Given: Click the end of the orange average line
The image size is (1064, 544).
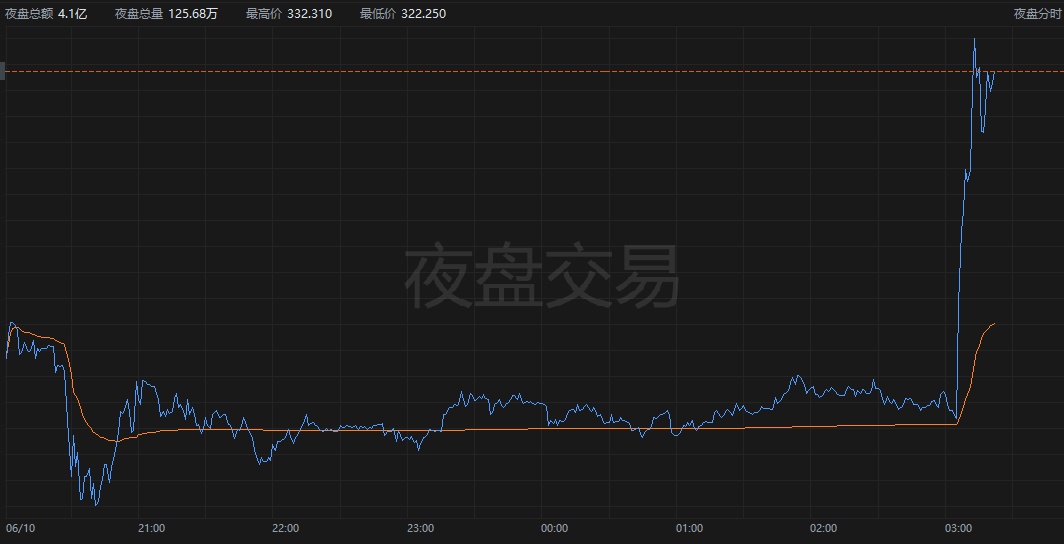Looking at the screenshot, I should pyautogui.click(x=994, y=324).
